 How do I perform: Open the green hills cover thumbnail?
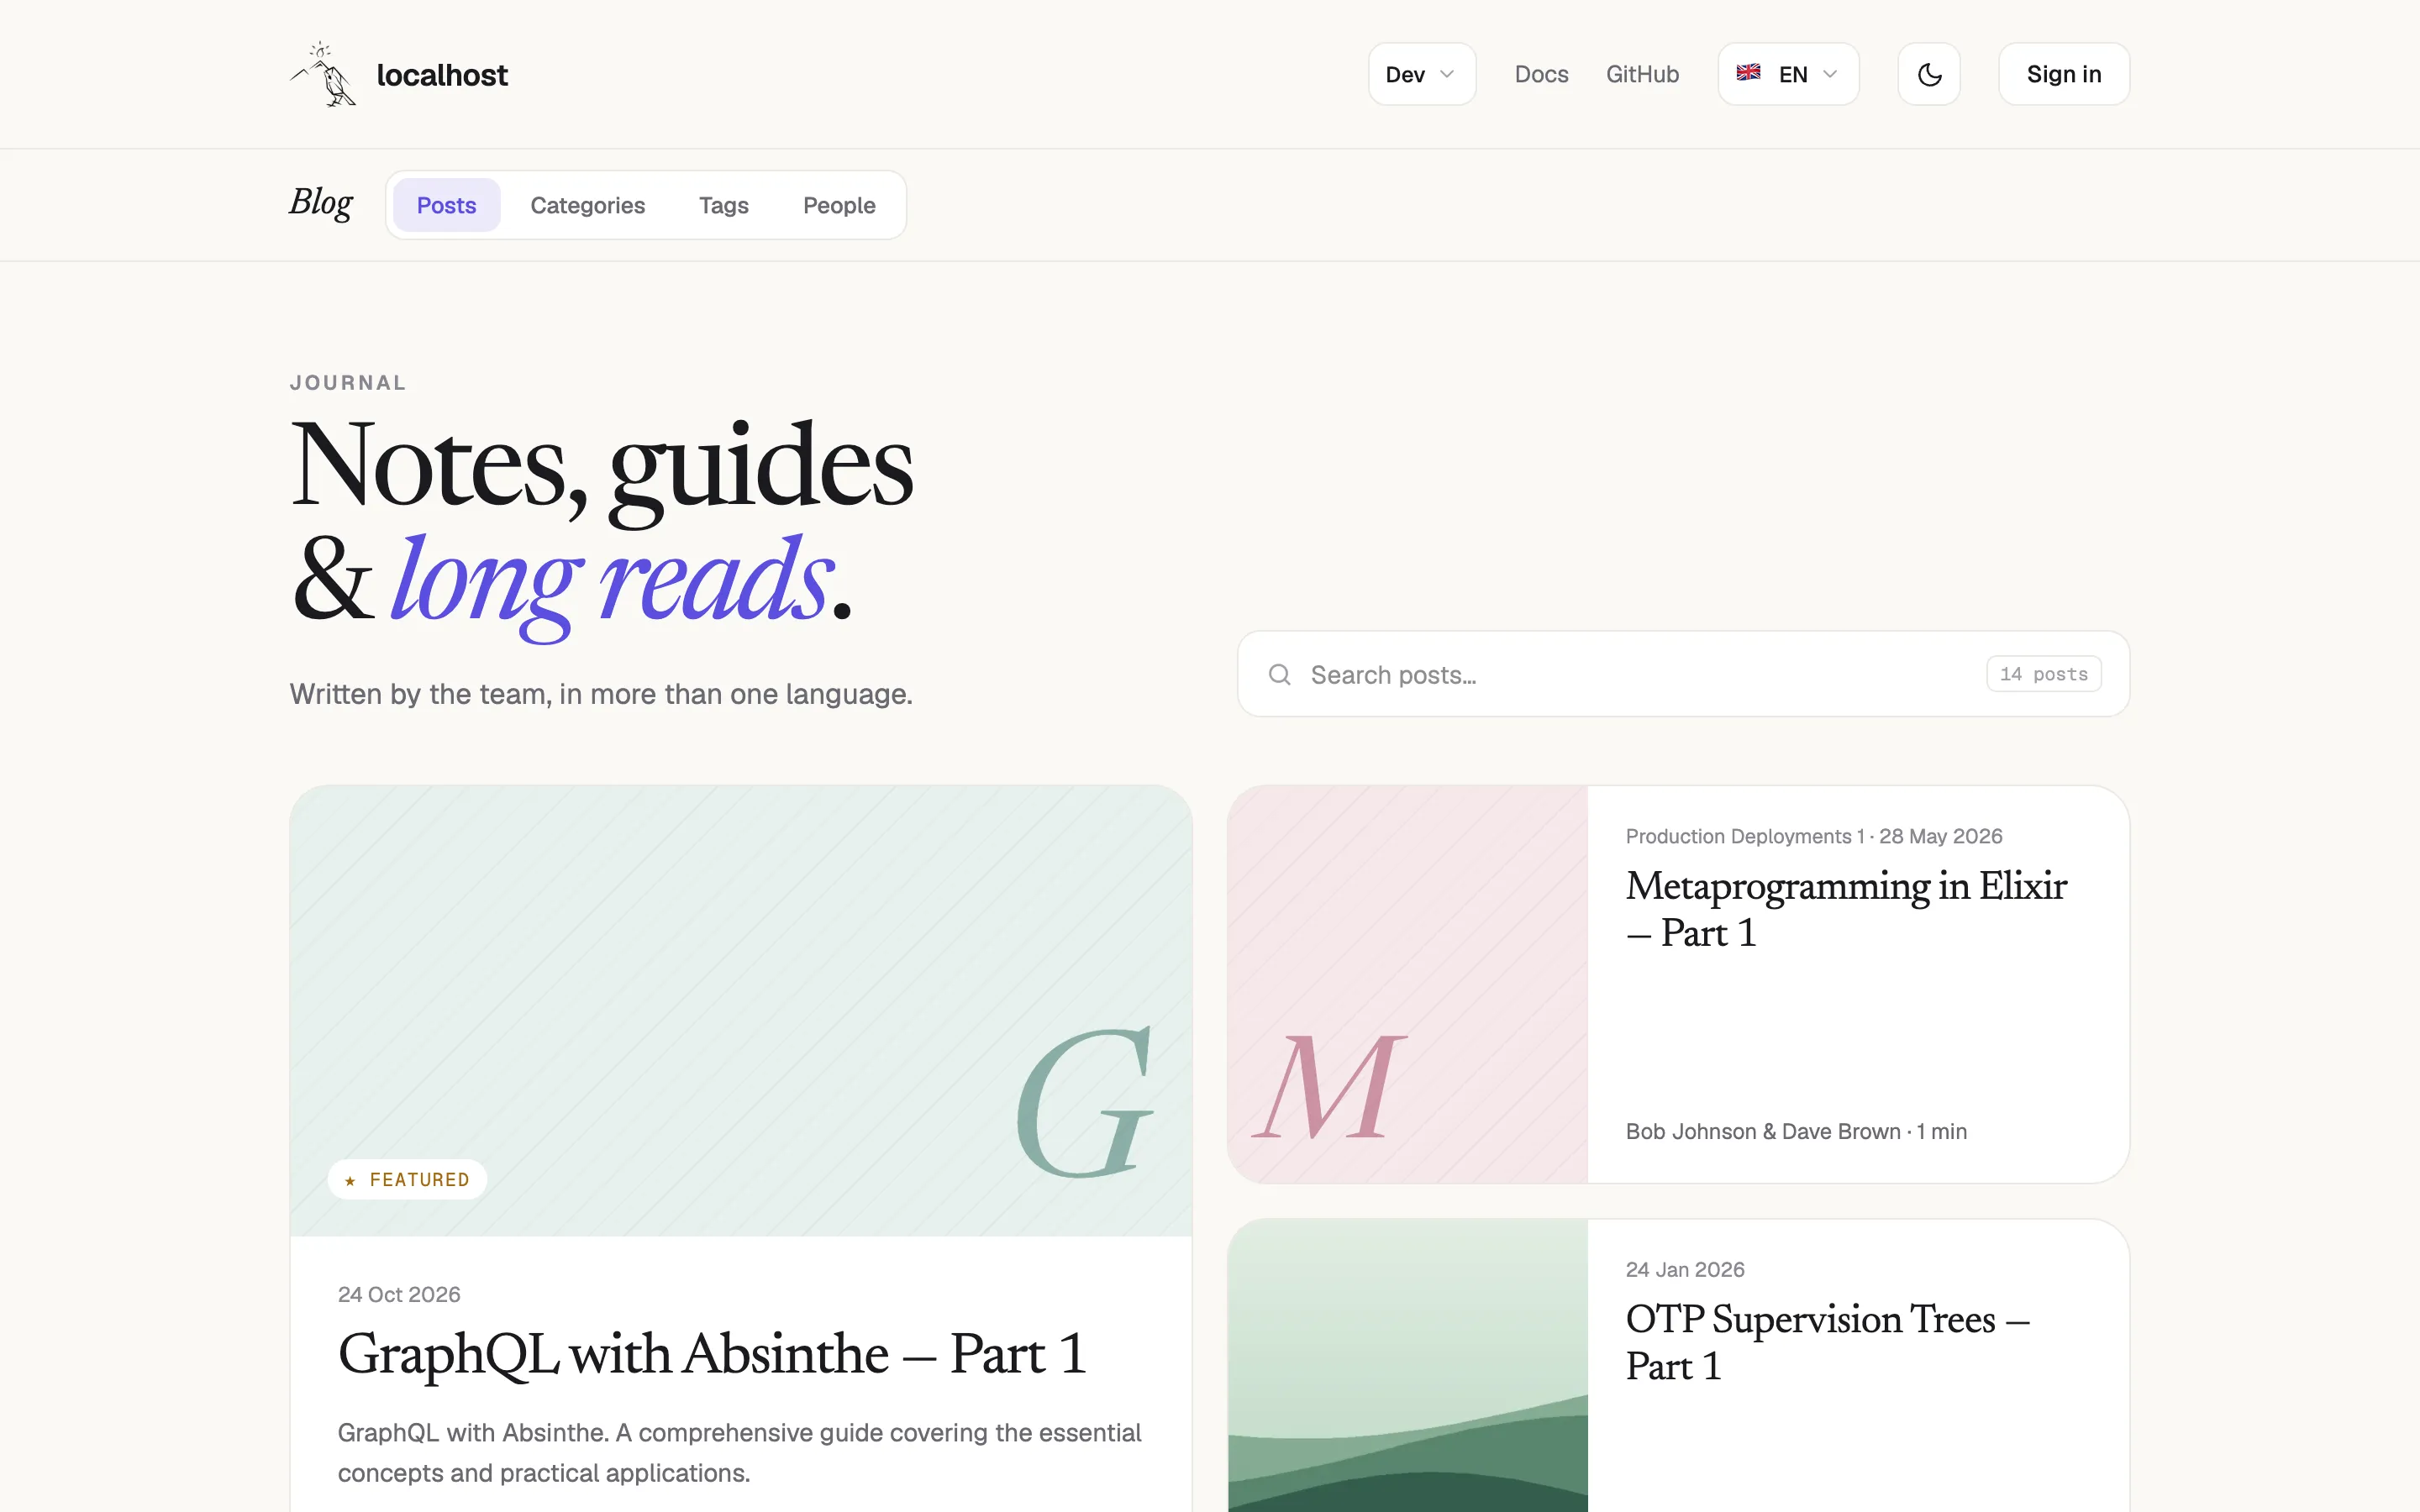(1408, 1366)
